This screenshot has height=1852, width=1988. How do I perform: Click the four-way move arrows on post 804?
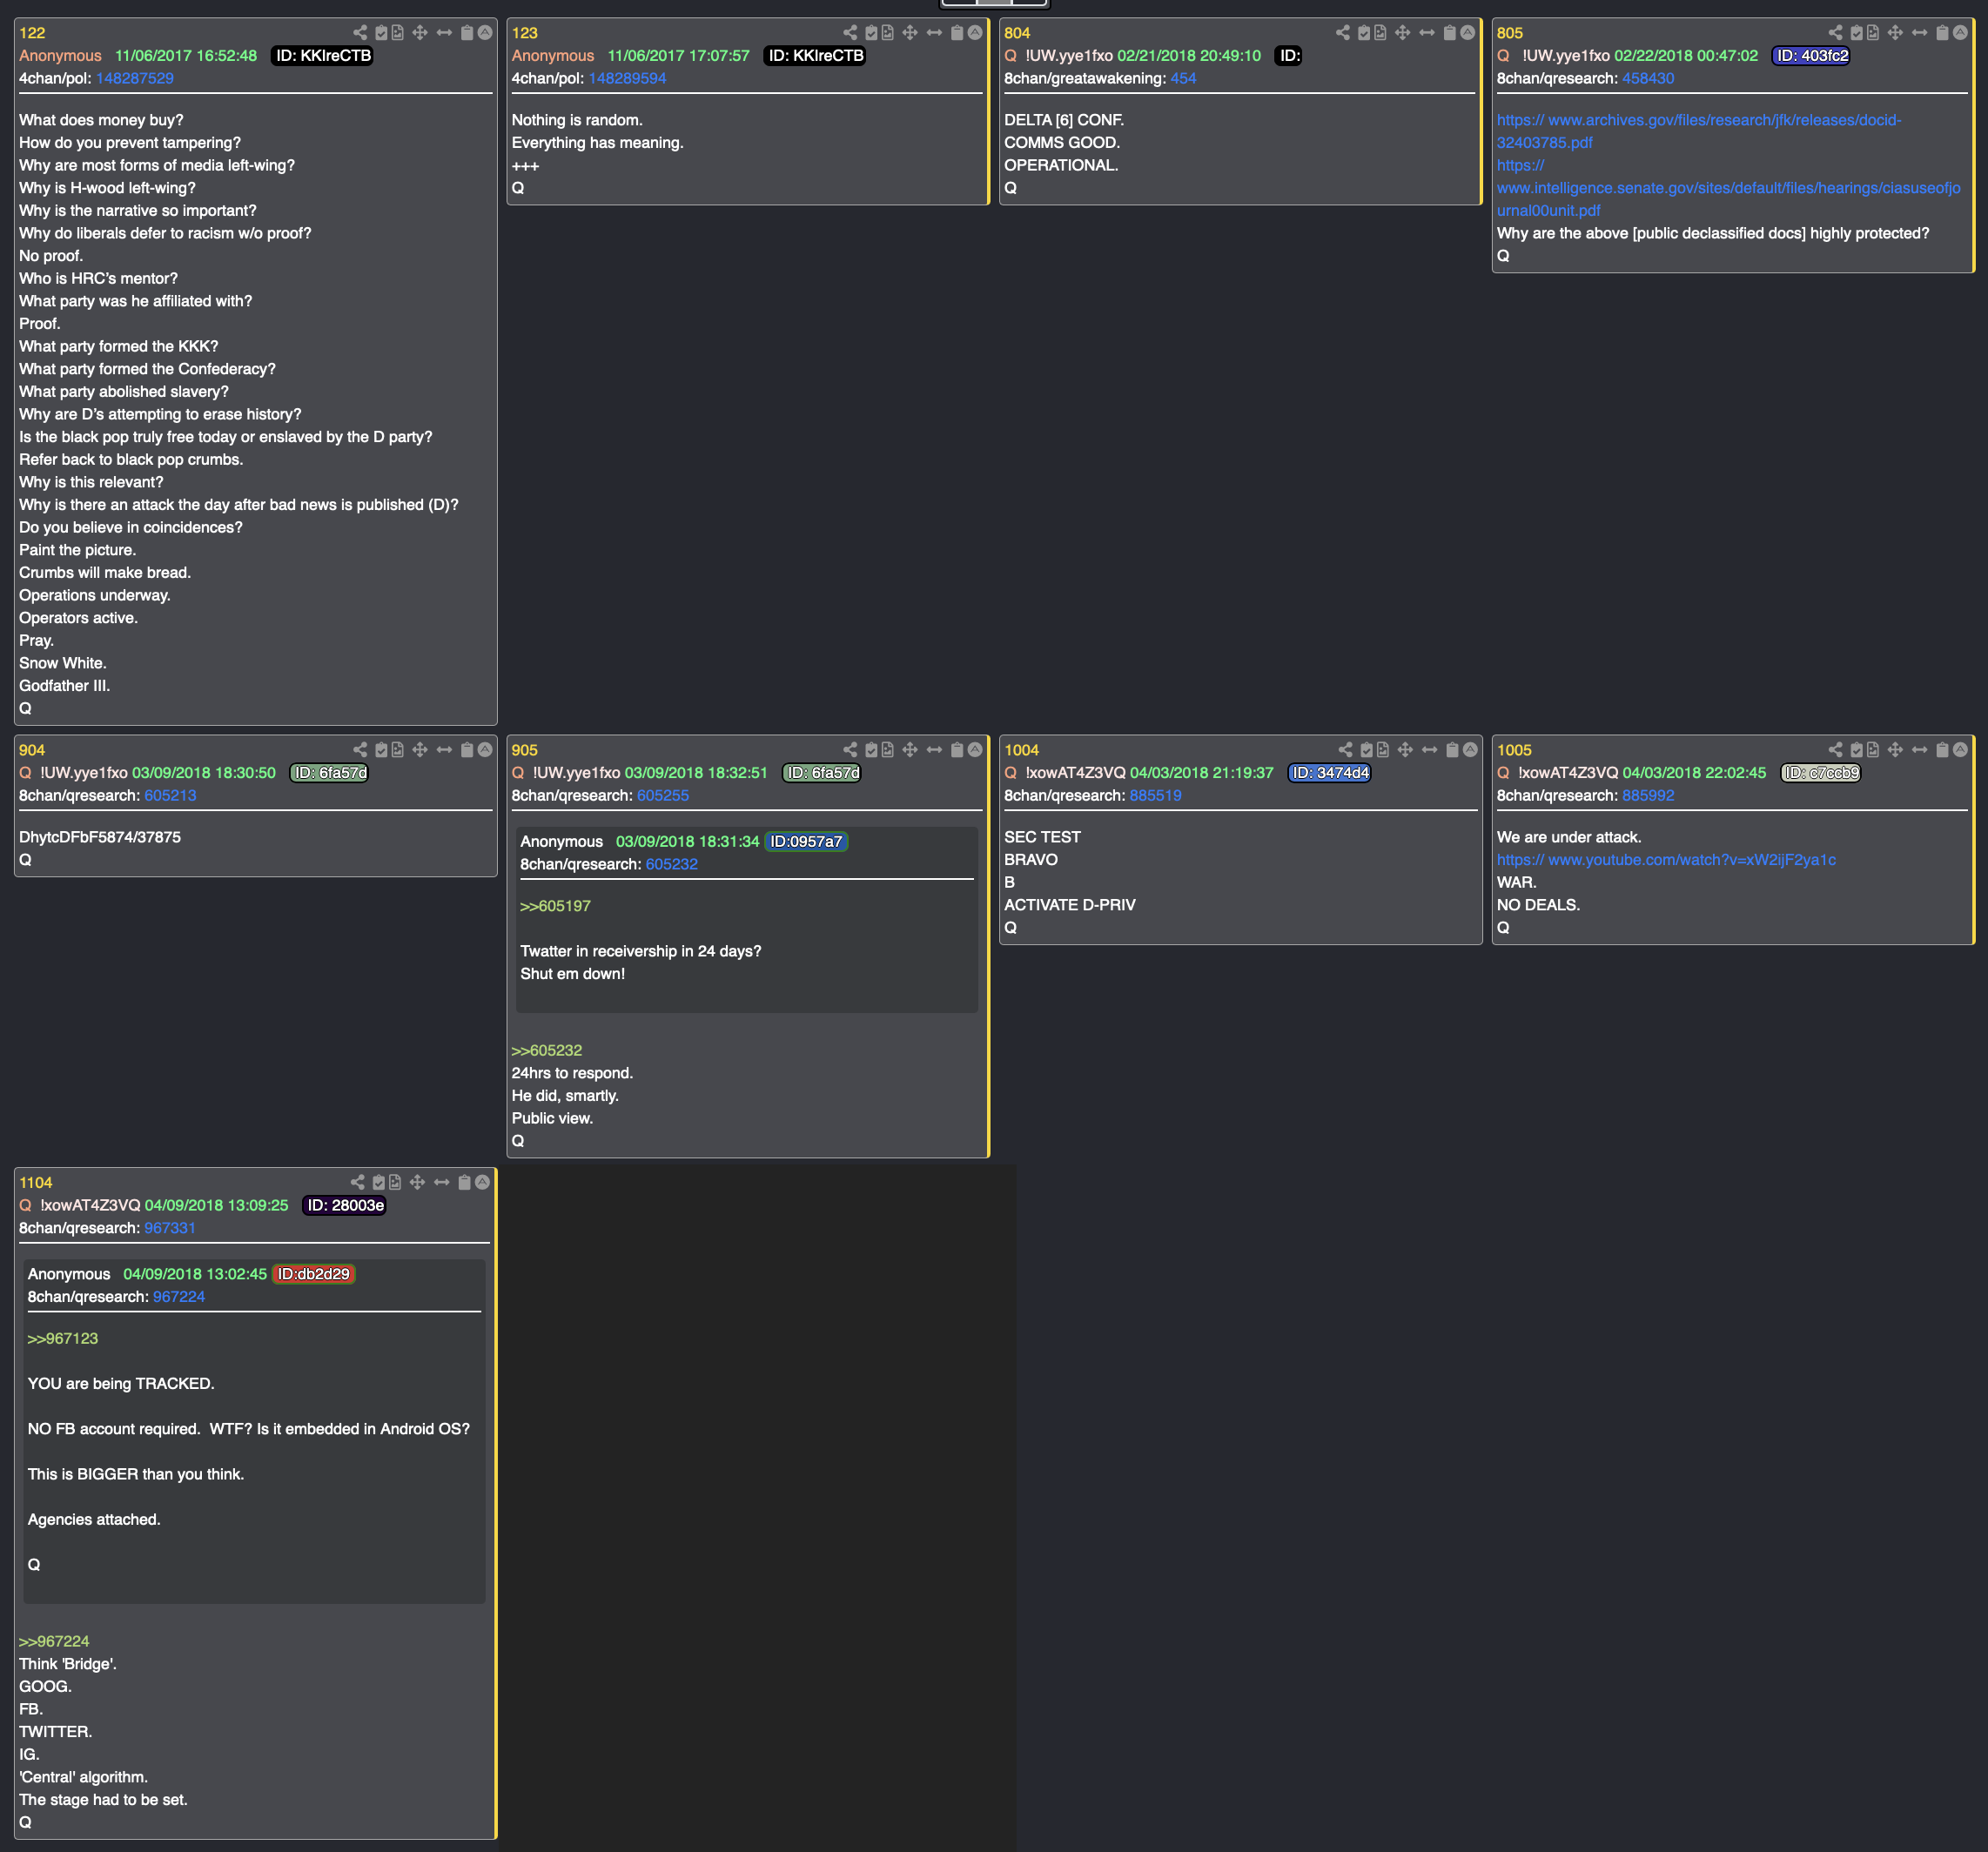[1403, 33]
